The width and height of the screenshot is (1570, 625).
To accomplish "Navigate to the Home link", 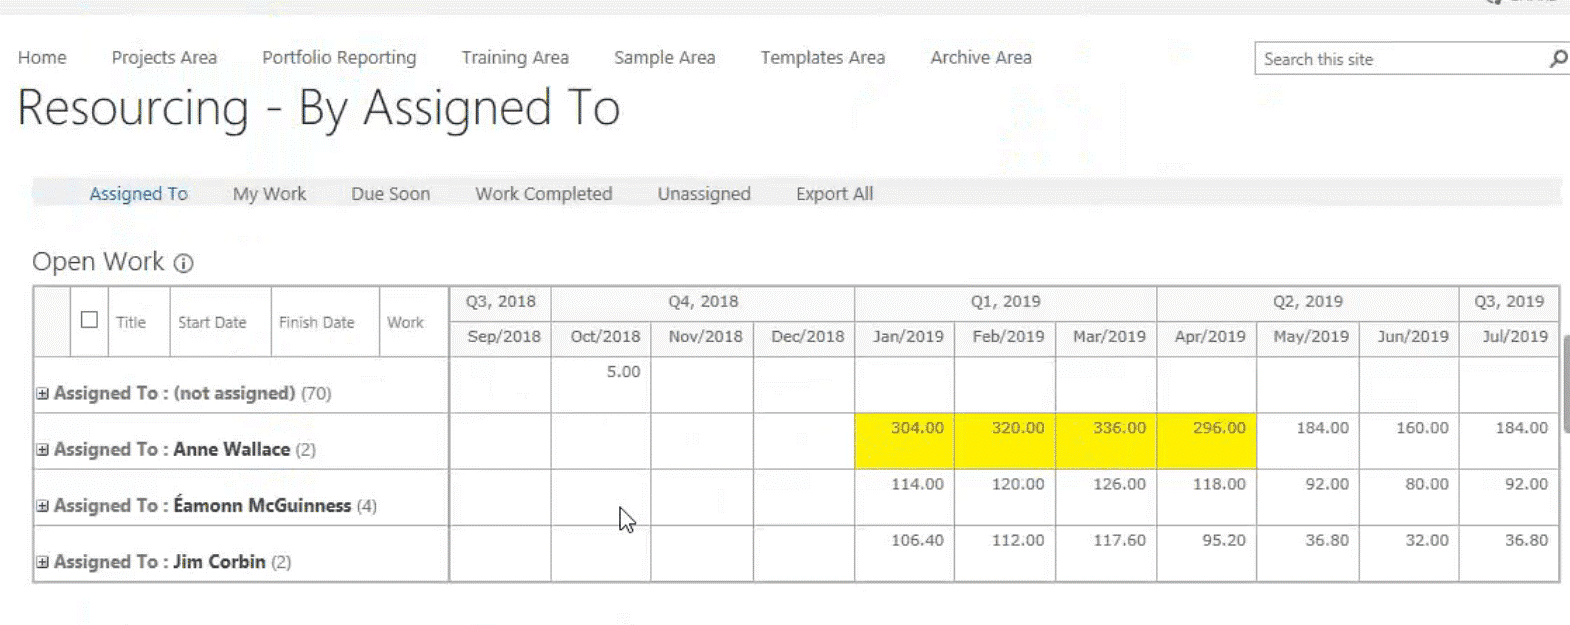I will point(42,58).
